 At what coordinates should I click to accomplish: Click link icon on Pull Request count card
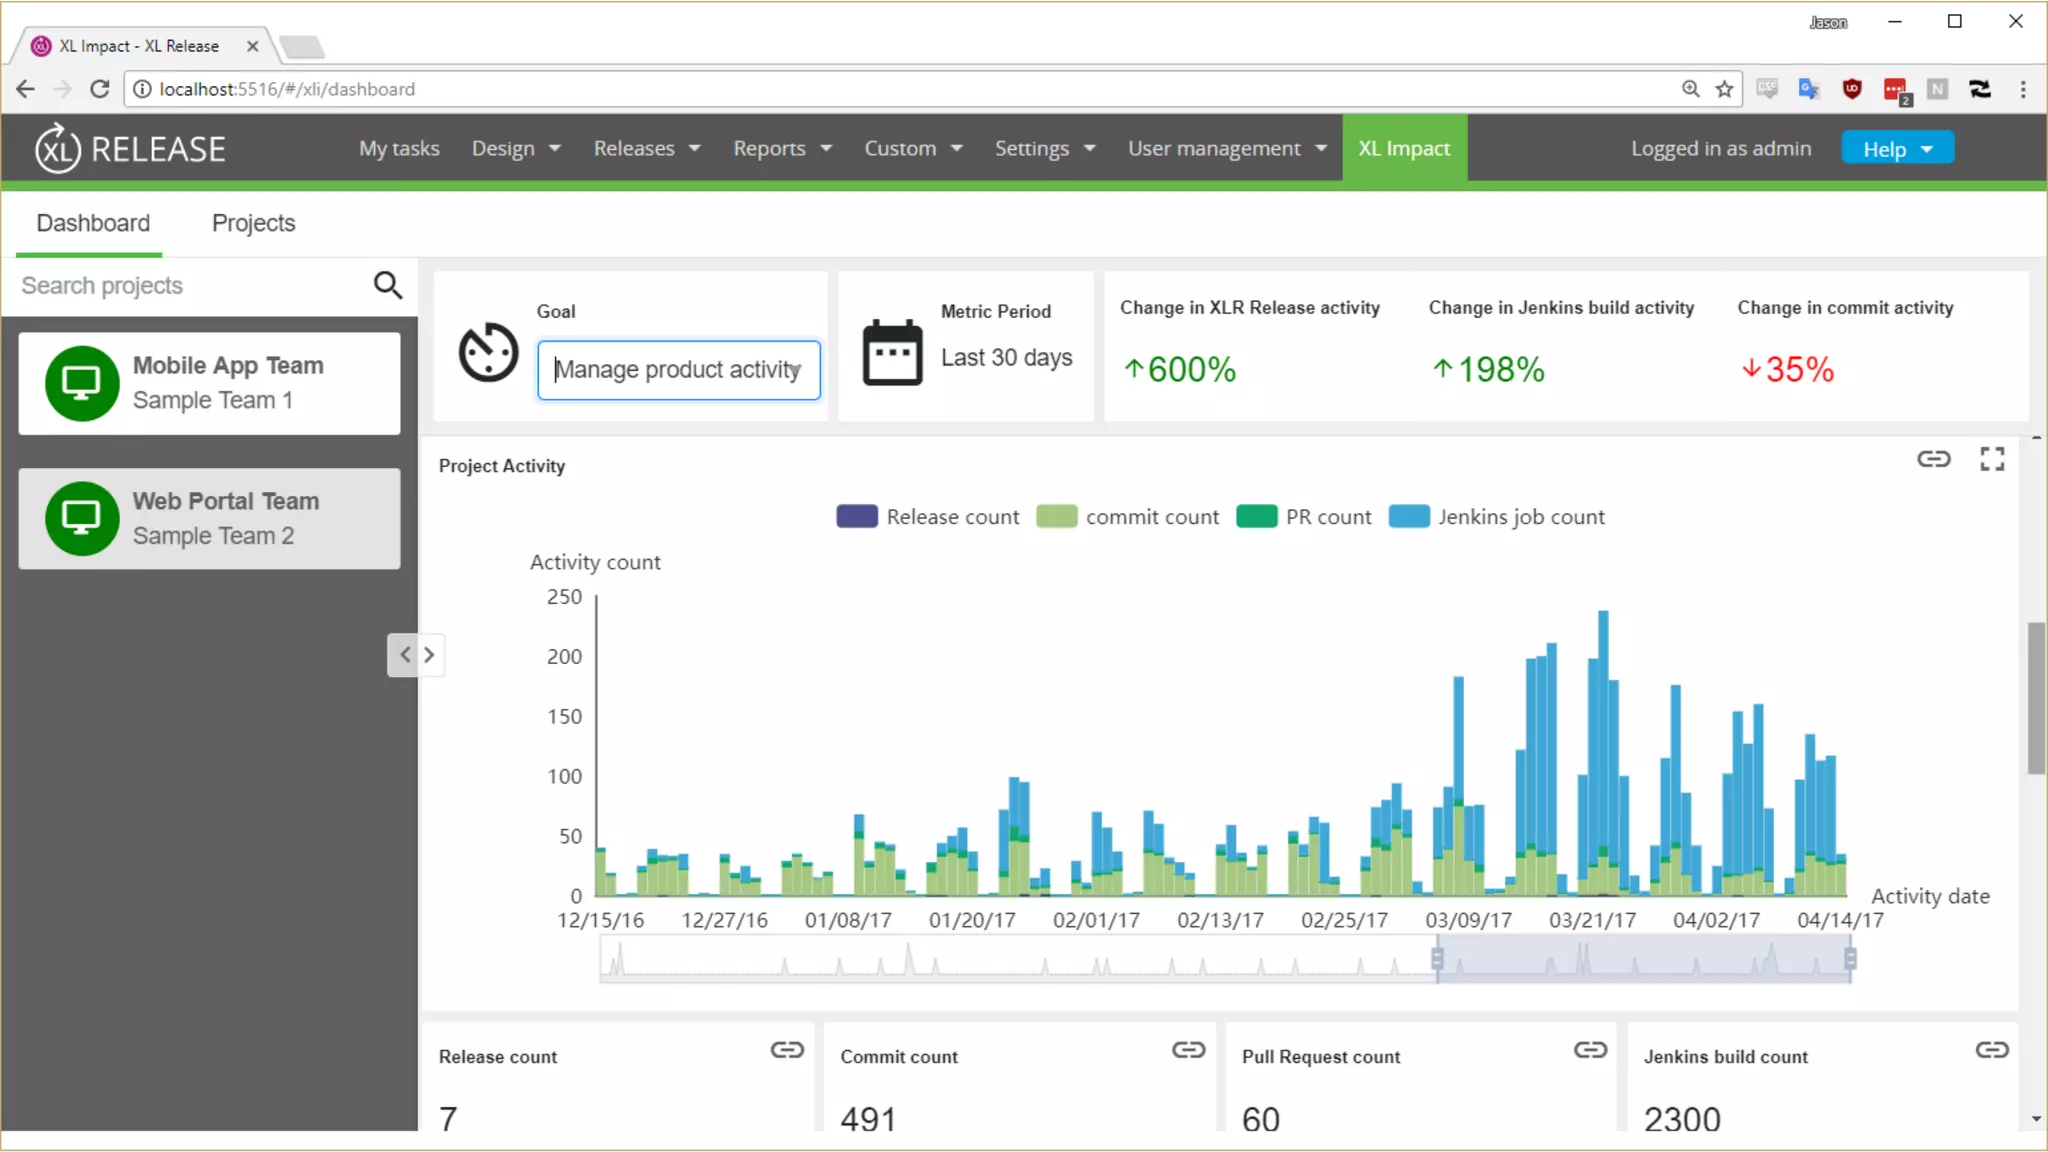pos(1590,1050)
